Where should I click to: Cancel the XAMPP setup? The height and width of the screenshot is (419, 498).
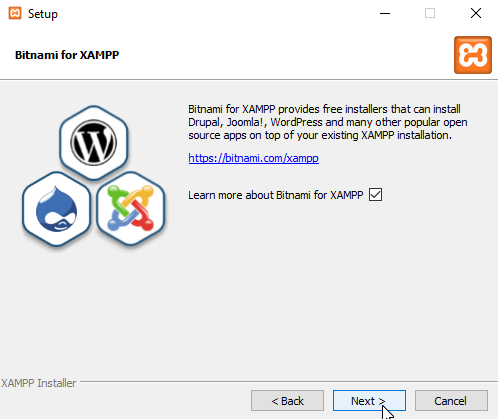451,401
